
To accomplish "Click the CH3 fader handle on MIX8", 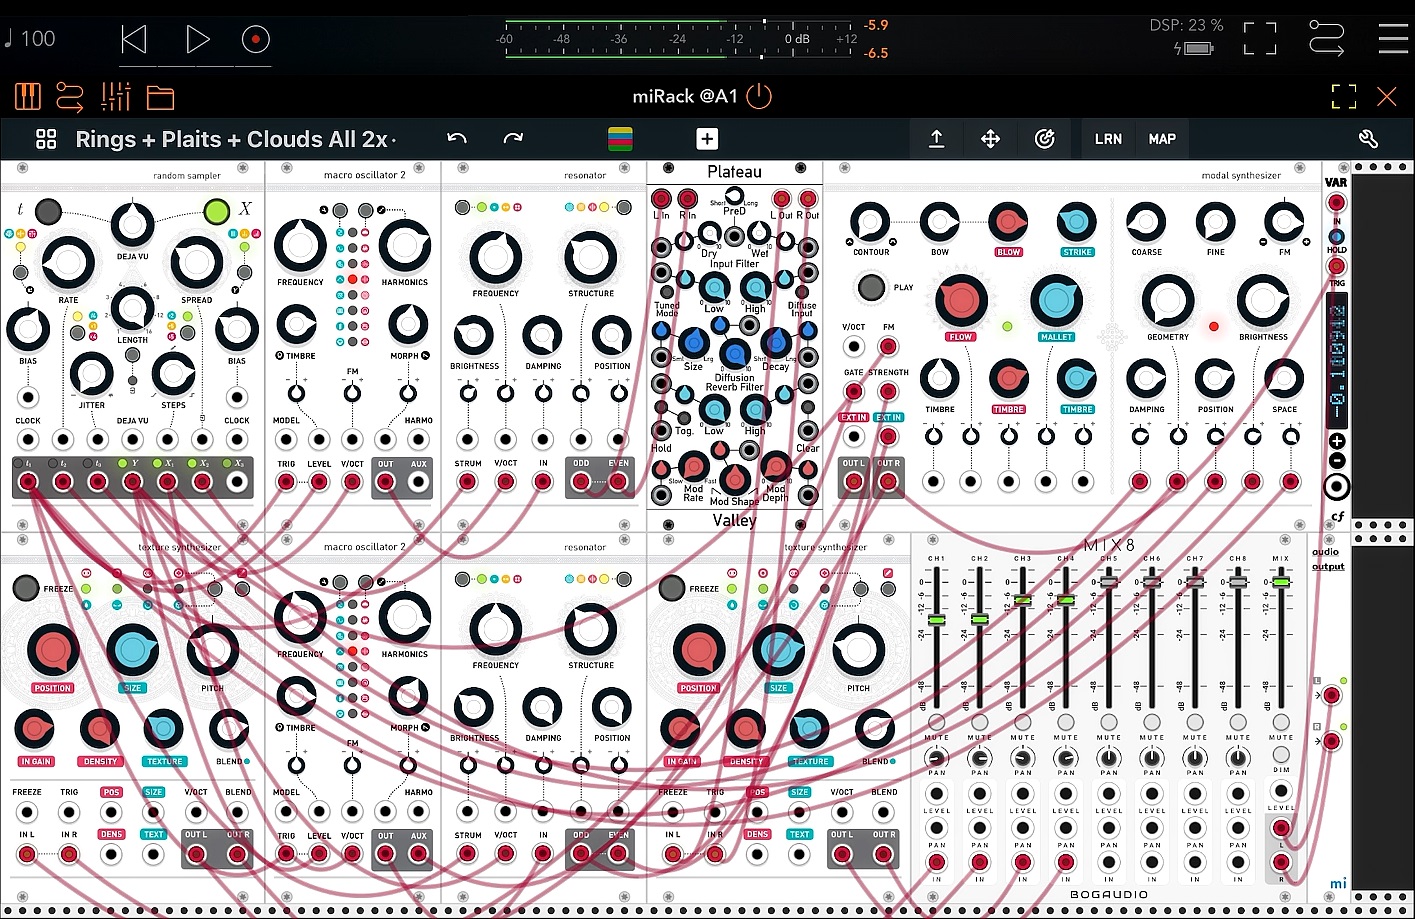I will tap(1022, 600).
